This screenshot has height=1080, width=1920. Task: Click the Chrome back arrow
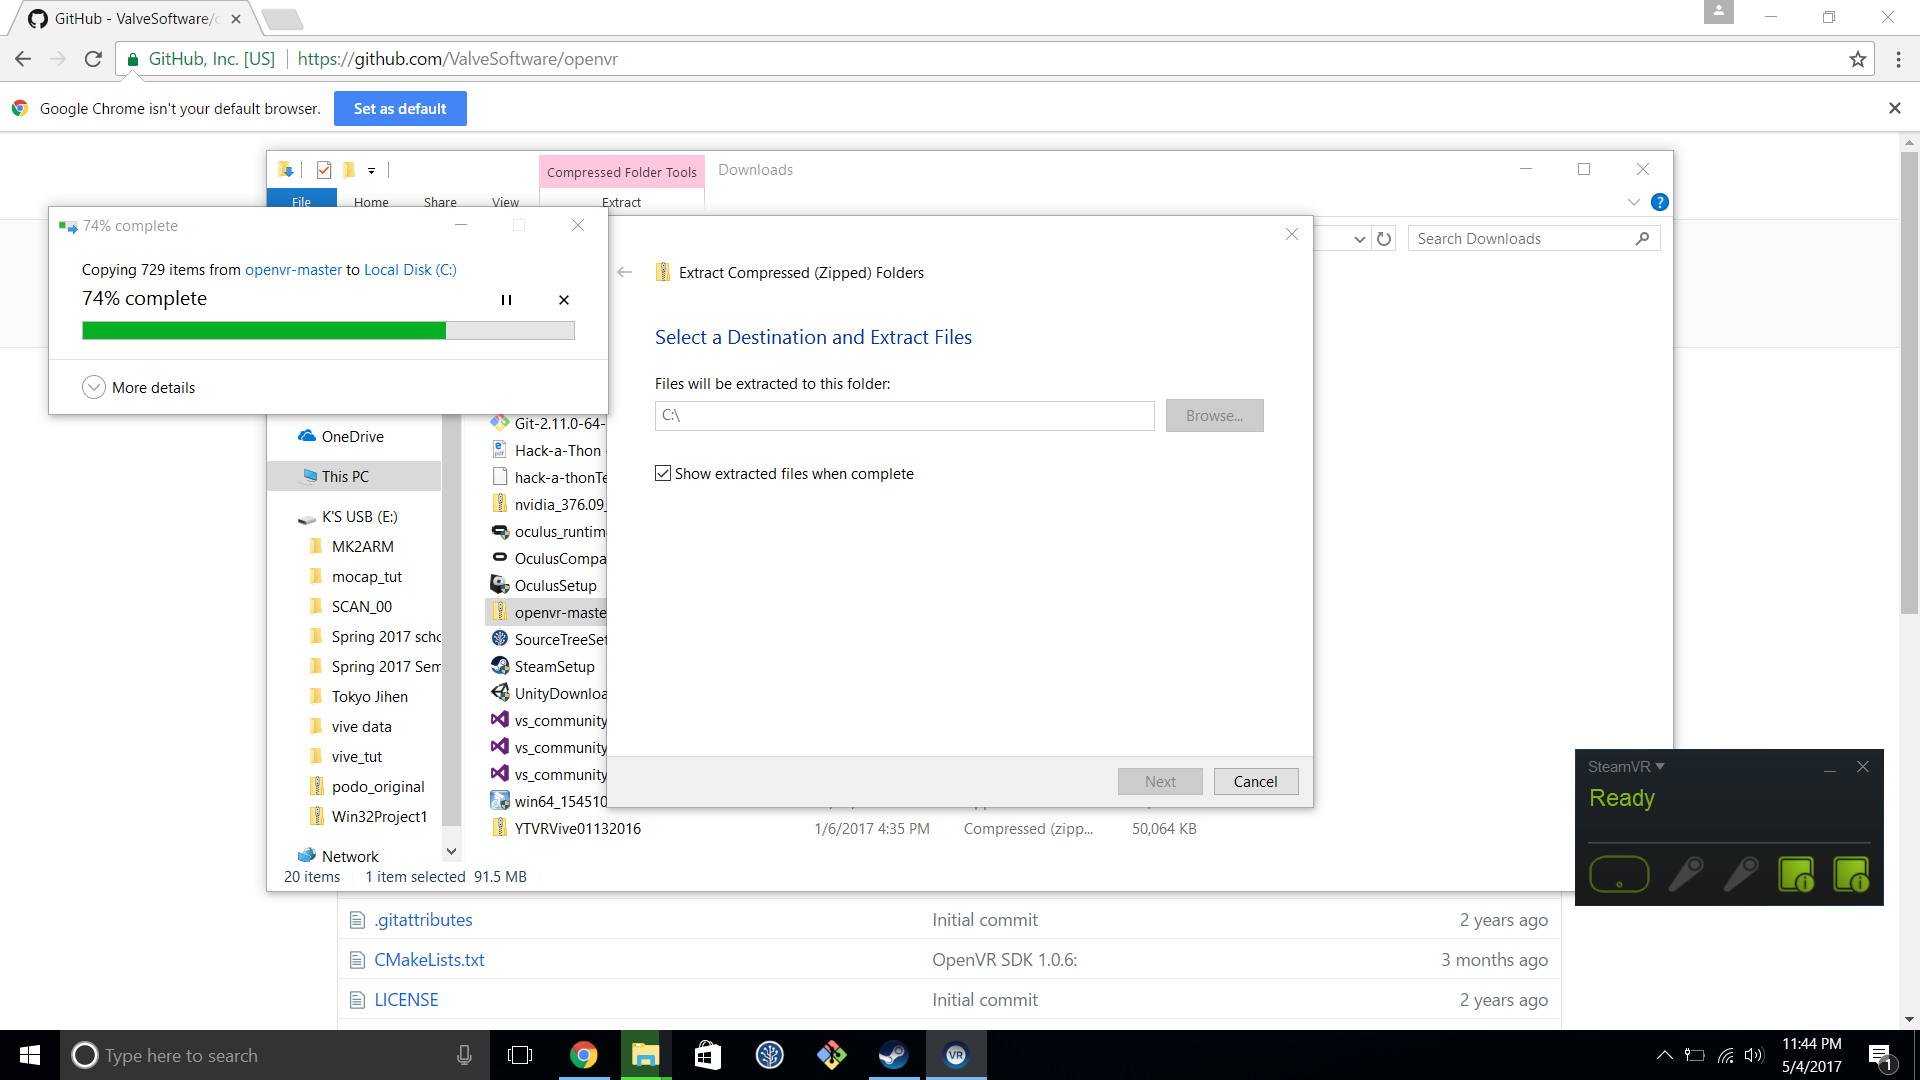(x=23, y=59)
